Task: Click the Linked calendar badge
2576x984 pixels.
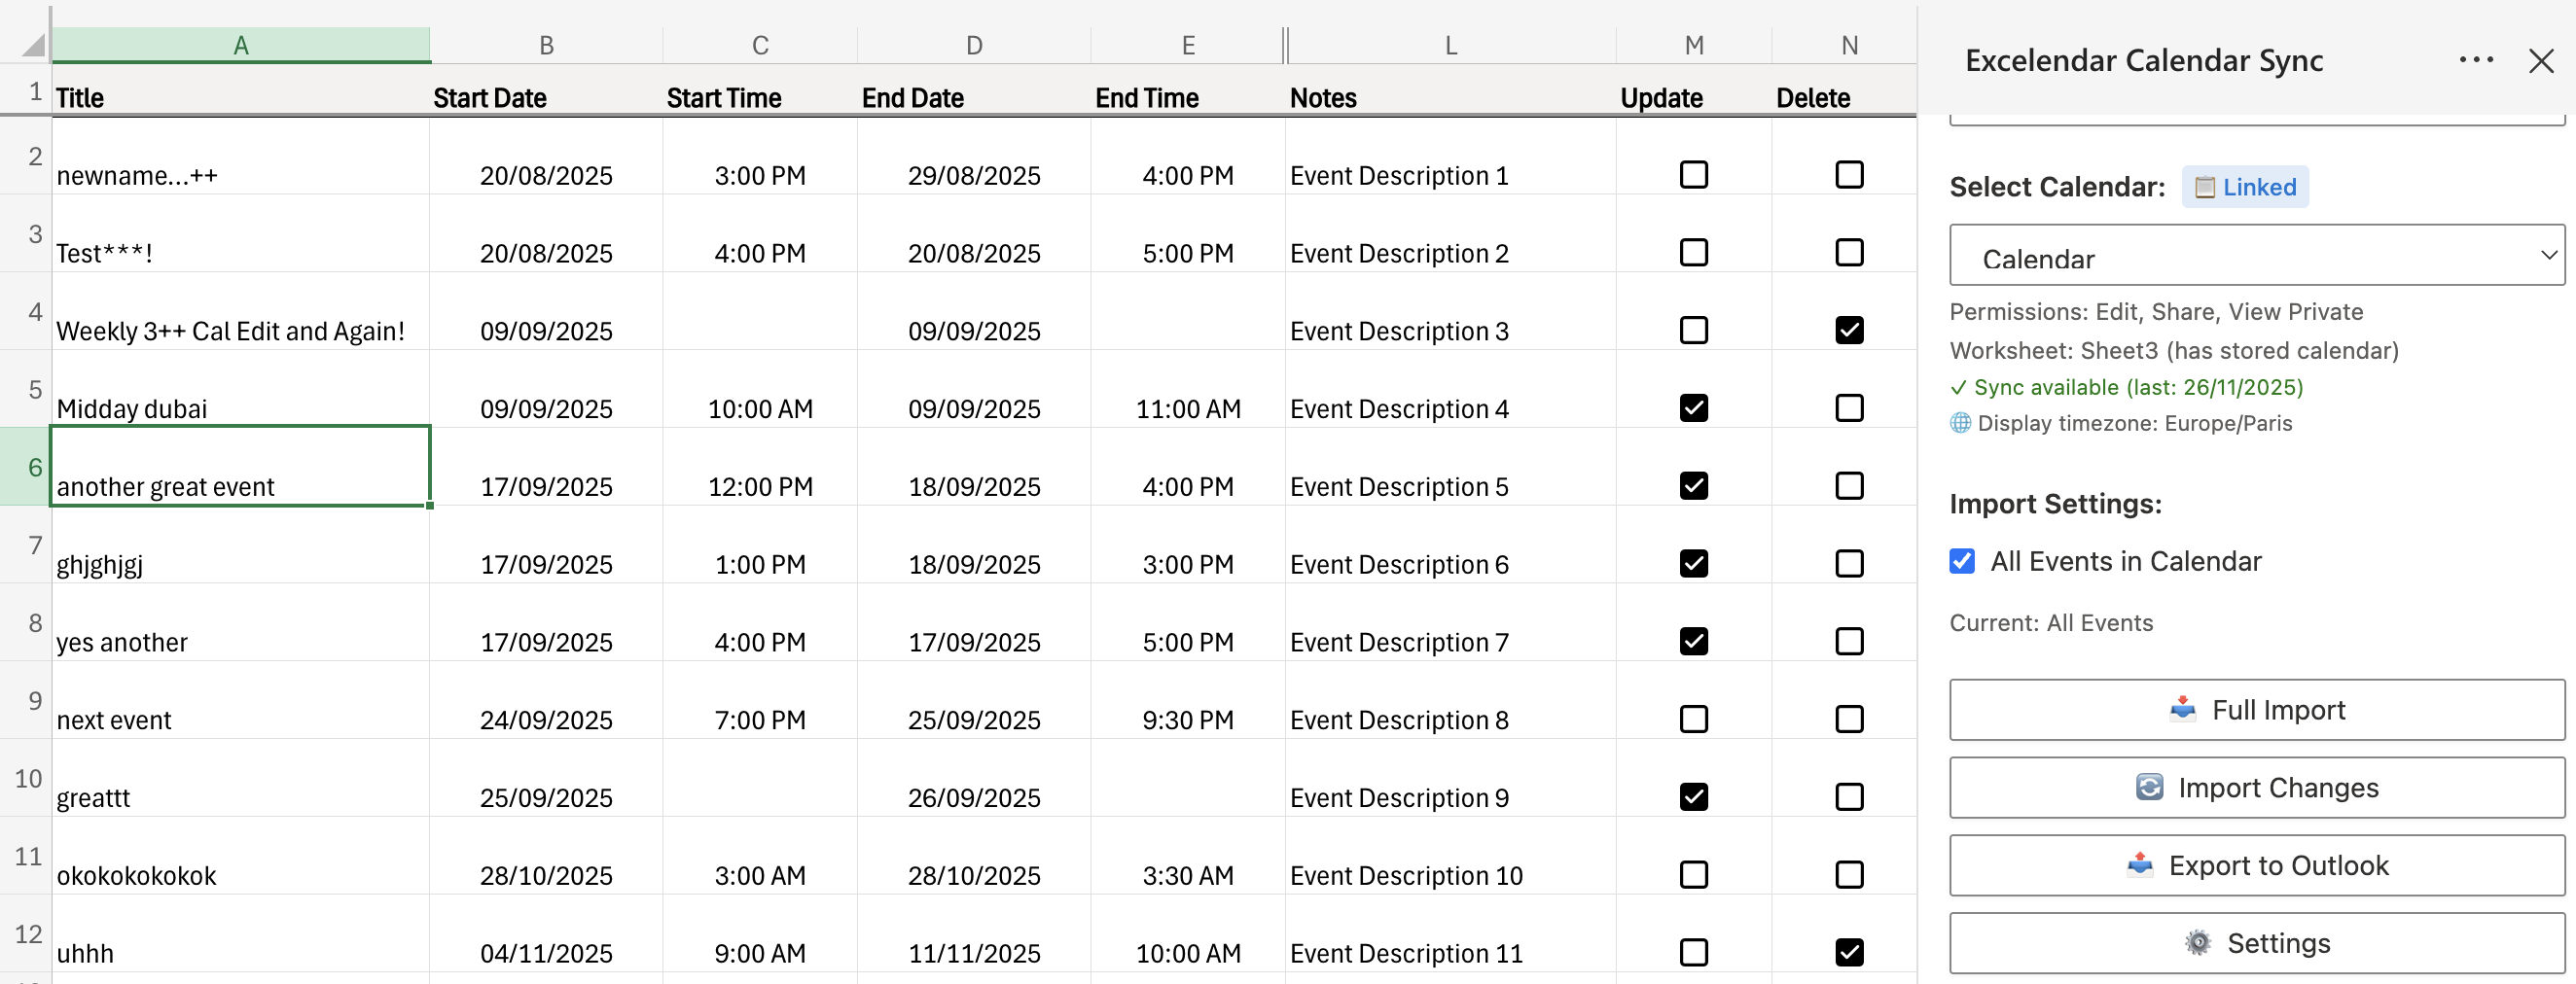Action: coord(2245,187)
